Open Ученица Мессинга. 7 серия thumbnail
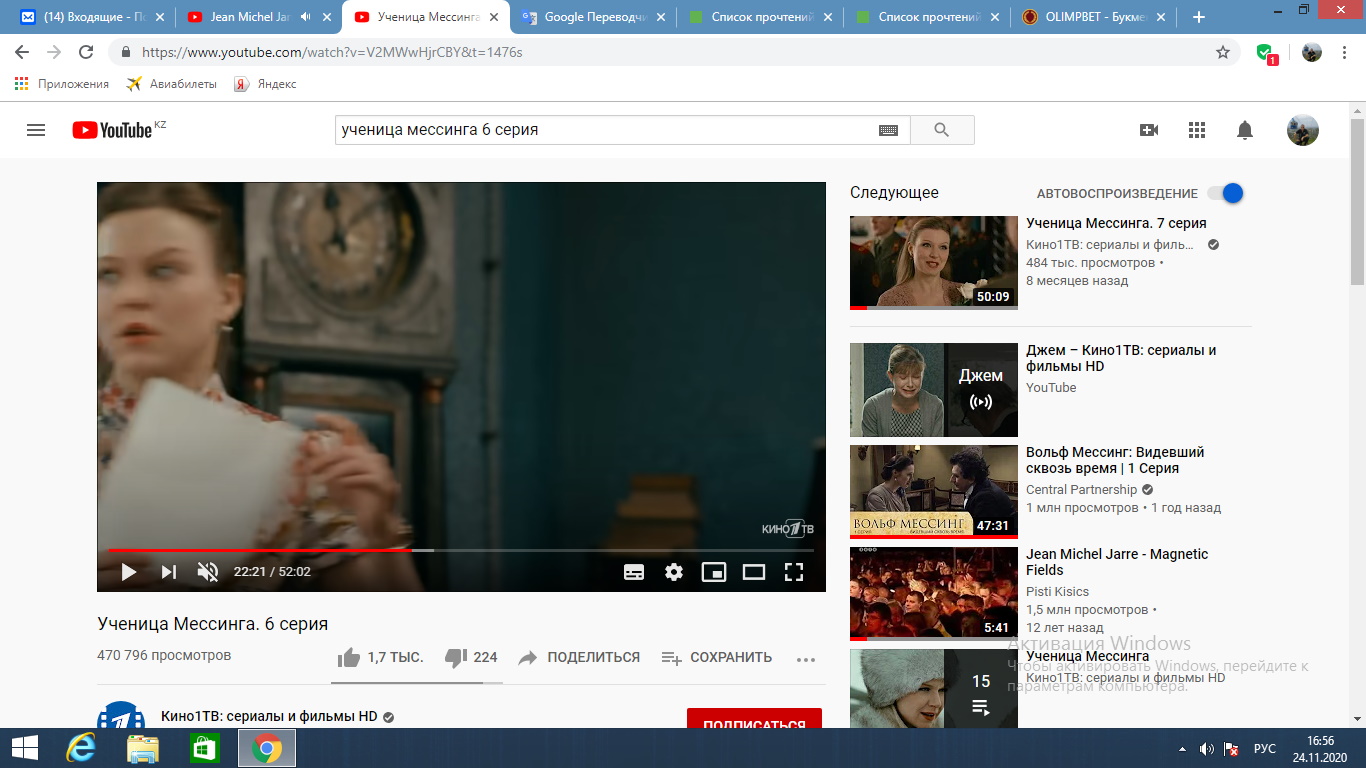The image size is (1366, 768). (x=934, y=262)
